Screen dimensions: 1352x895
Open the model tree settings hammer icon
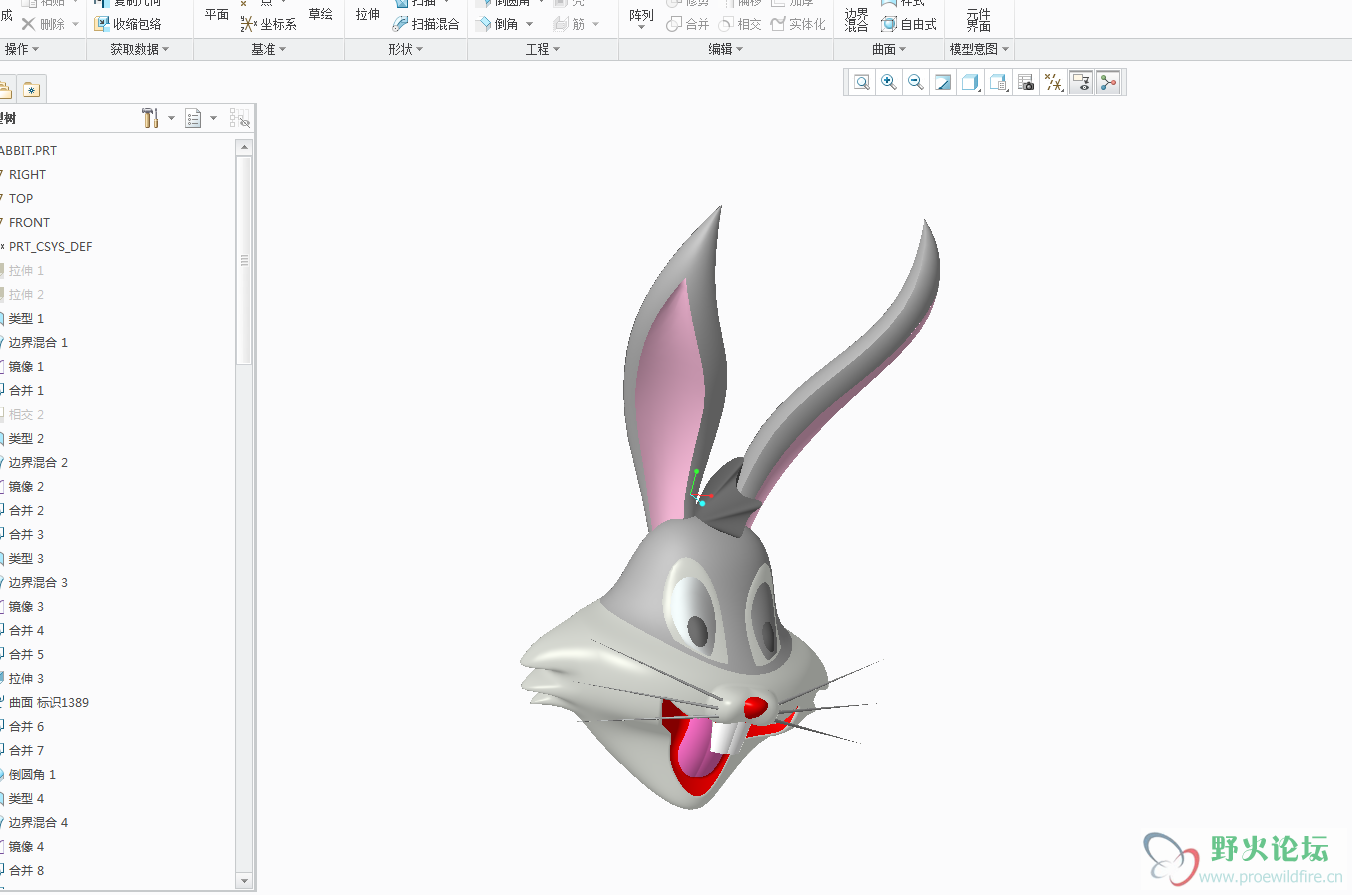(150, 118)
